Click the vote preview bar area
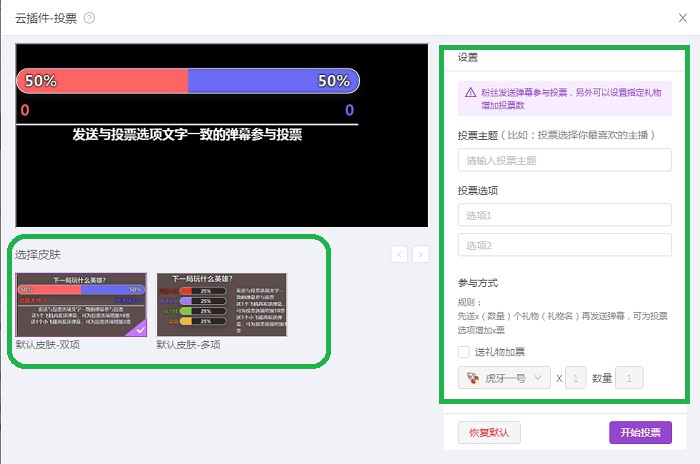This screenshot has height=464, width=700. [188, 81]
